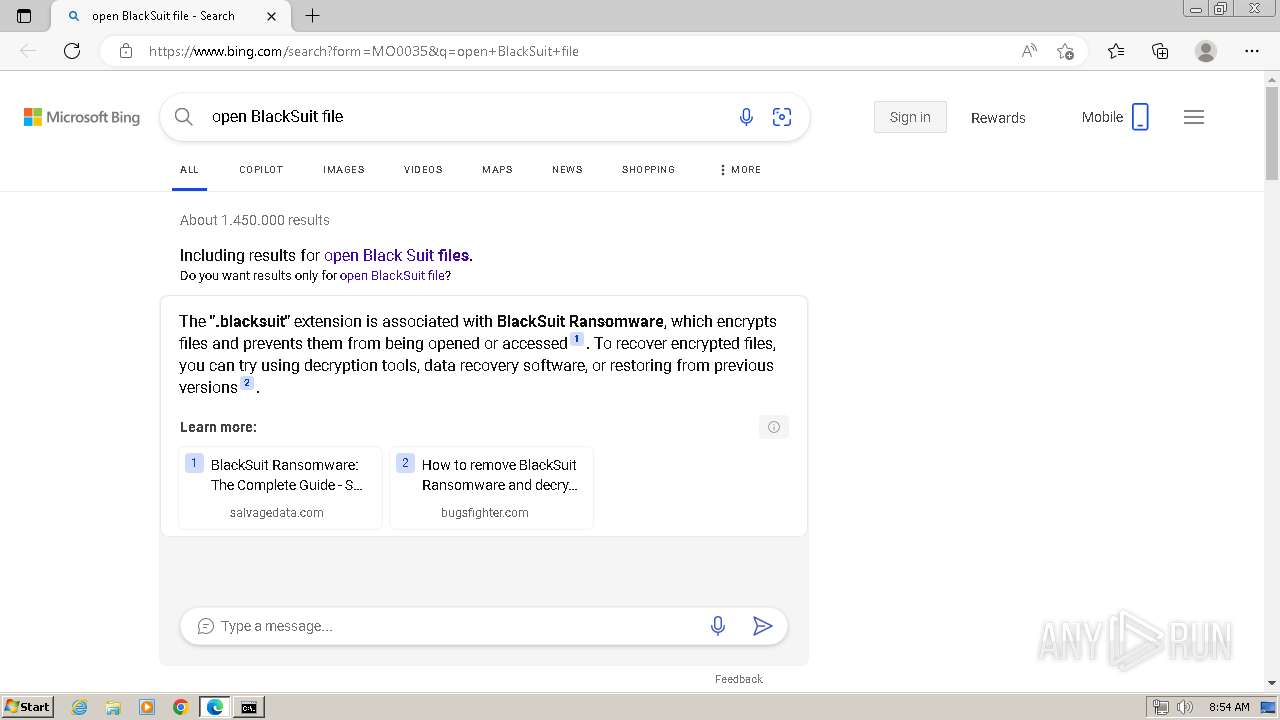The width and height of the screenshot is (1280, 720).
Task: Select the ALL results tab
Action: [189, 170]
